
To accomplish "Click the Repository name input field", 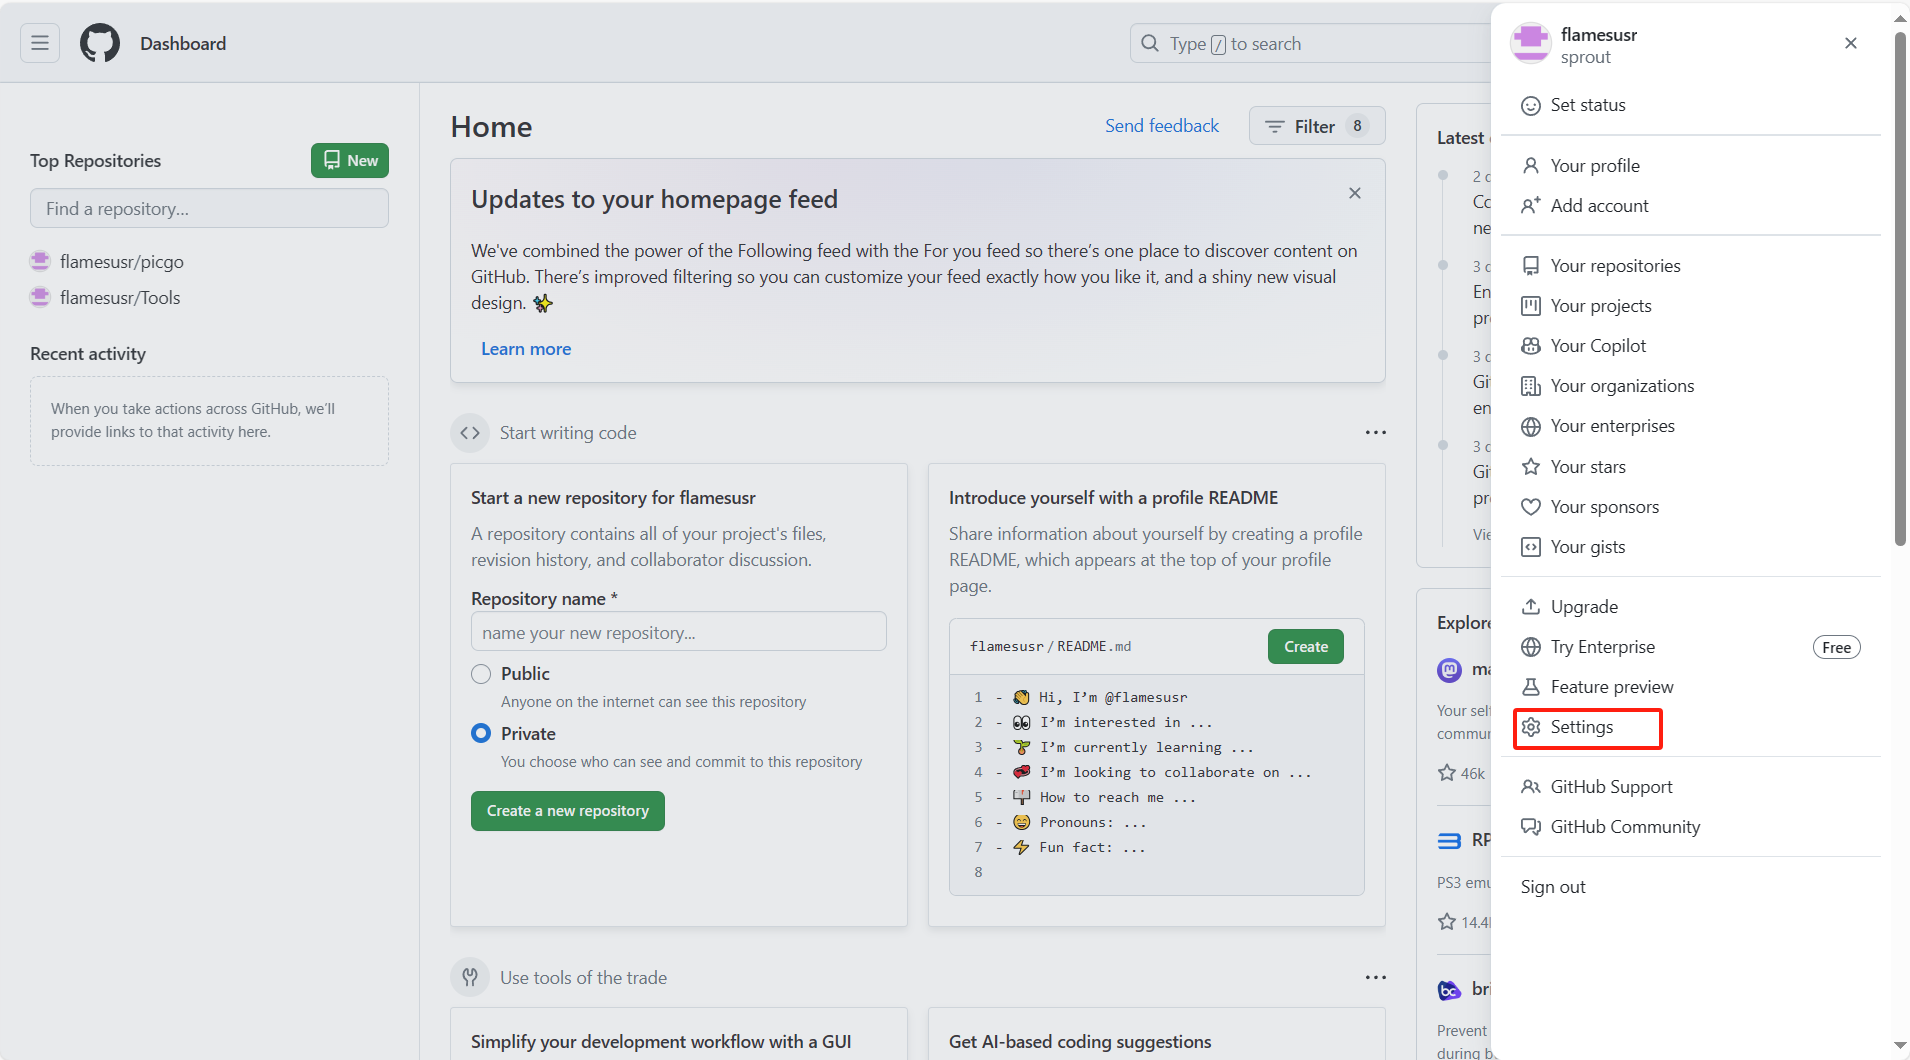I will pyautogui.click(x=679, y=632).
